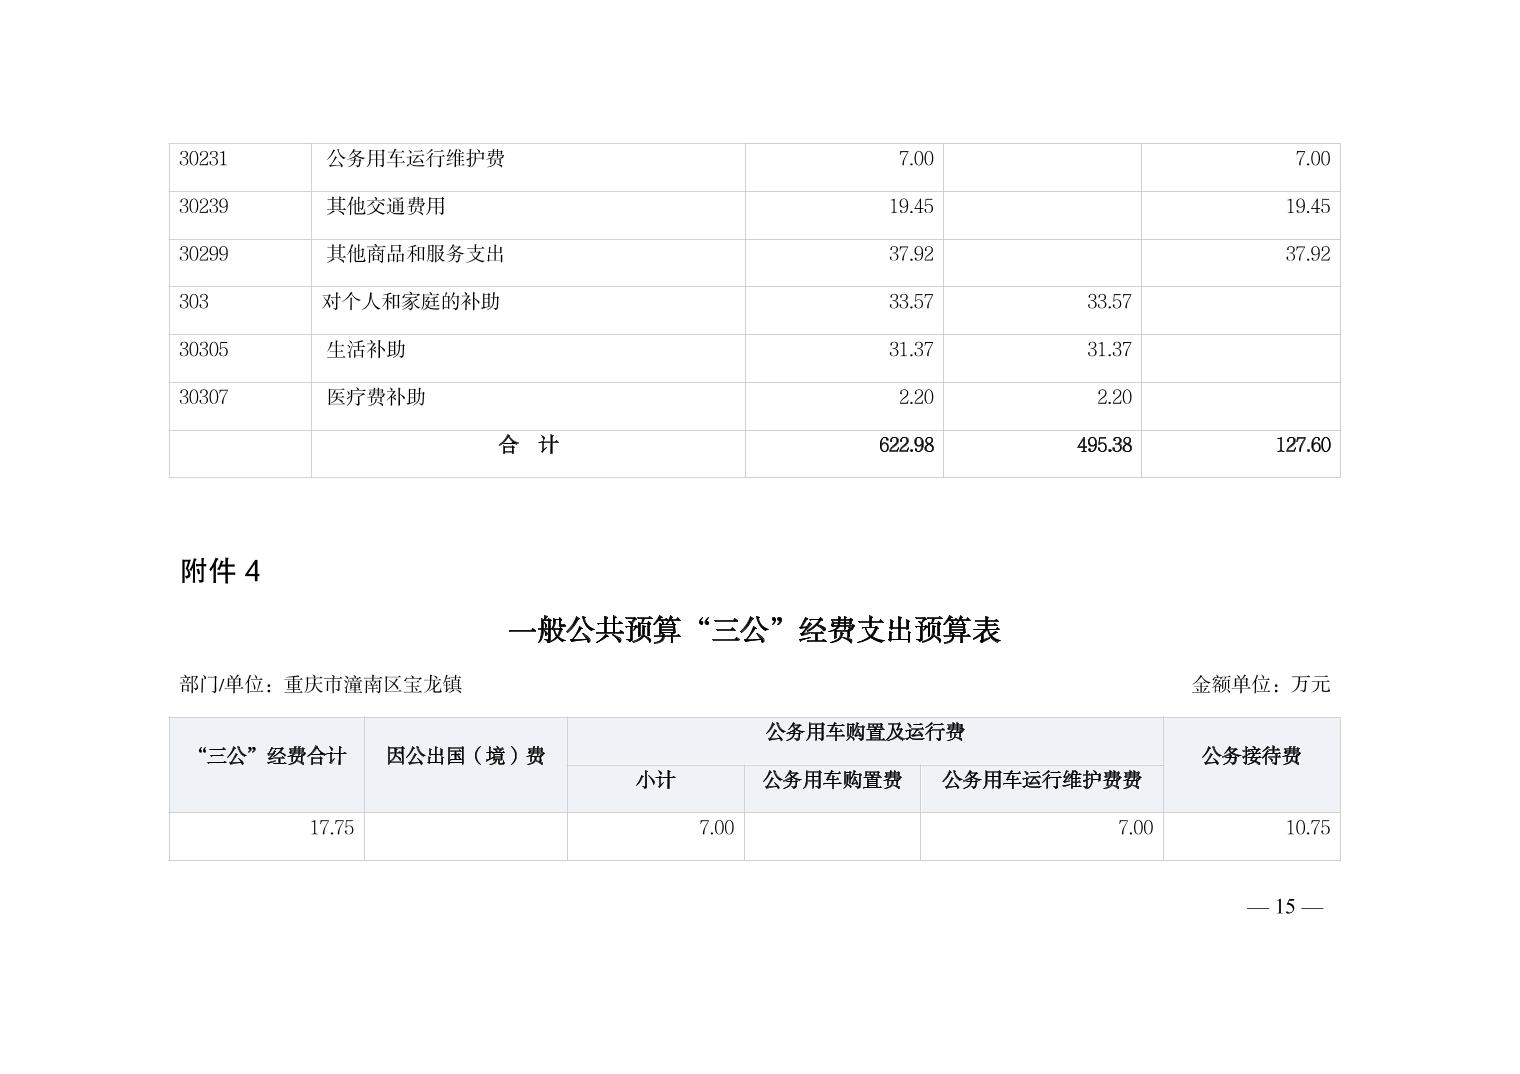Click the 医疗费补助 row label
Image resolution: width=1520 pixels, height=1074 pixels.
(x=376, y=398)
